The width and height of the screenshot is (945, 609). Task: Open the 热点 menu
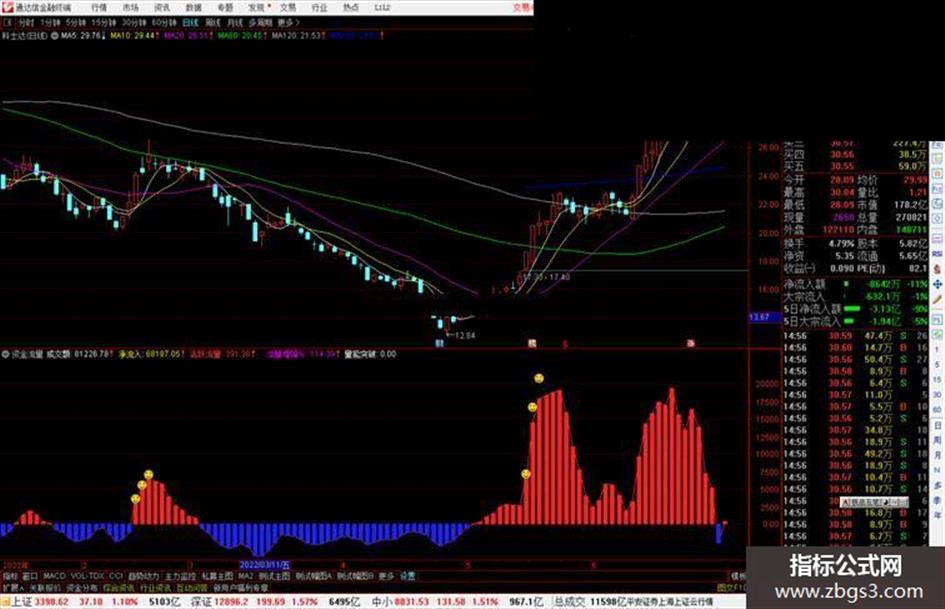(x=351, y=7)
